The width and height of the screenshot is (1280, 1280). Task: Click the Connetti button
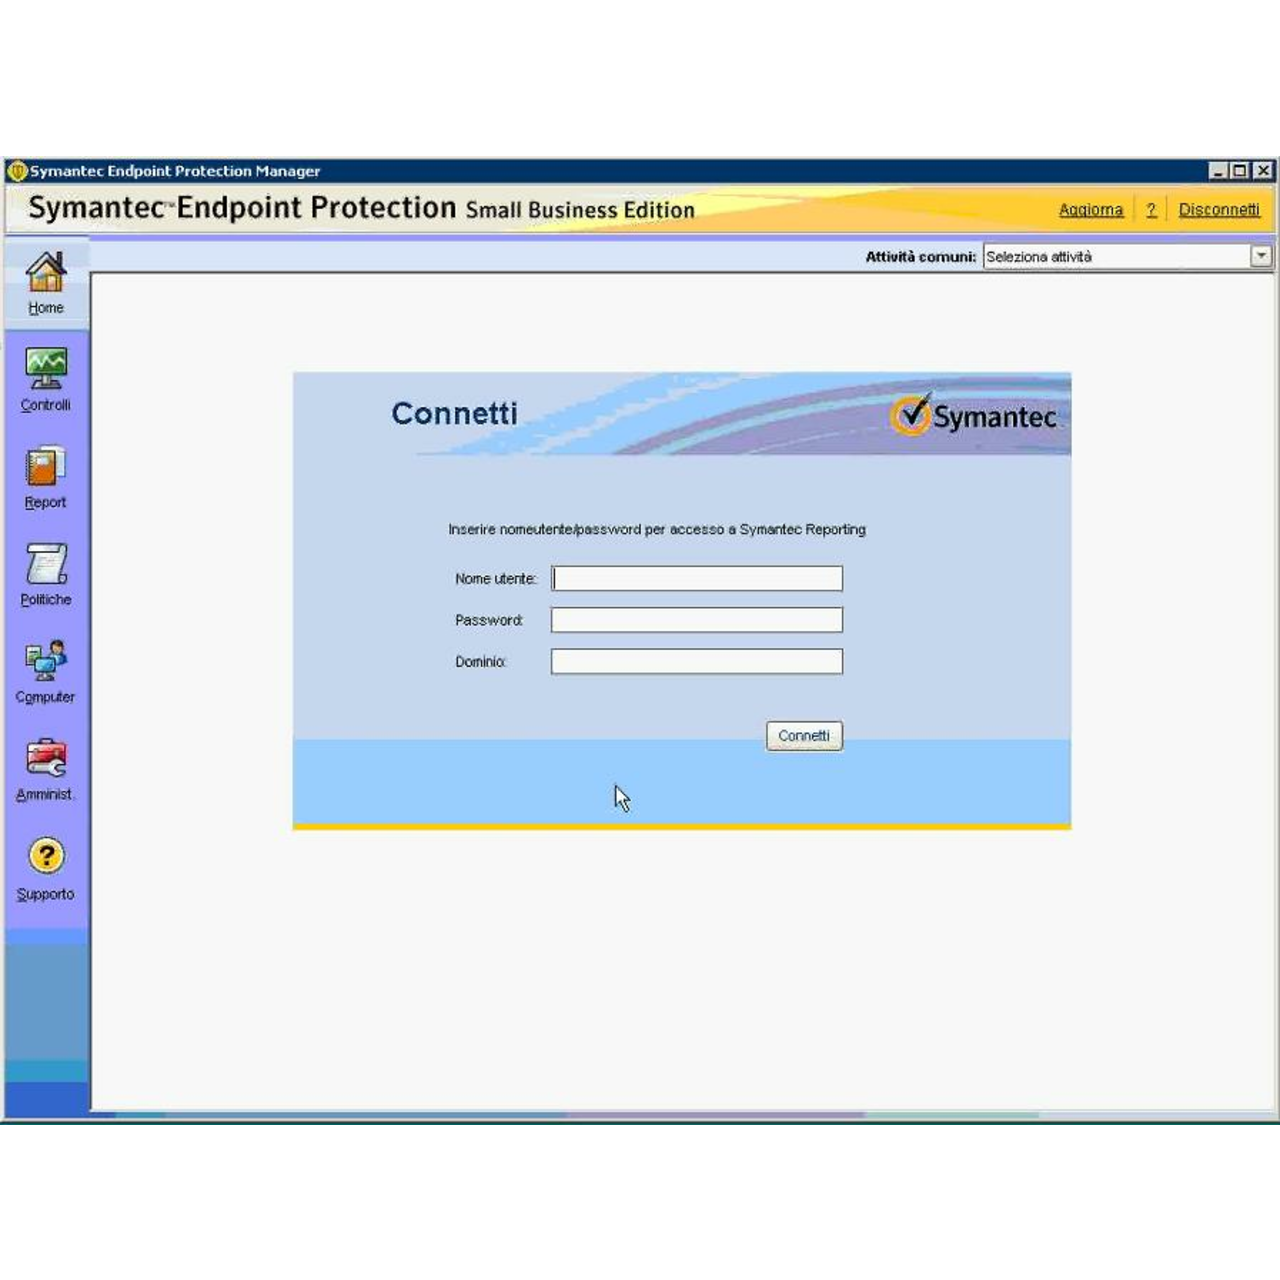click(x=803, y=735)
